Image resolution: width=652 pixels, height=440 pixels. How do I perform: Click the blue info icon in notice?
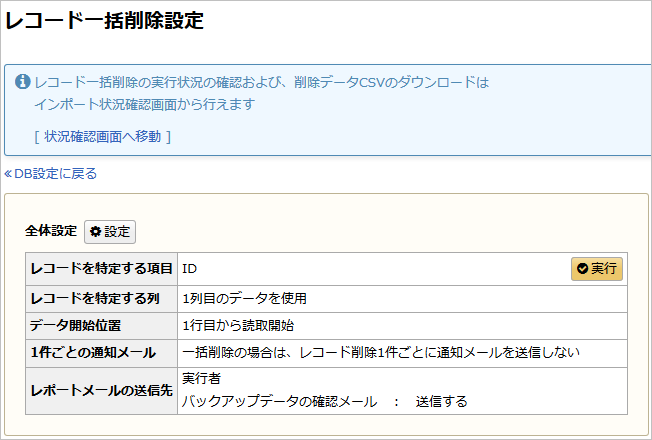tap(23, 82)
